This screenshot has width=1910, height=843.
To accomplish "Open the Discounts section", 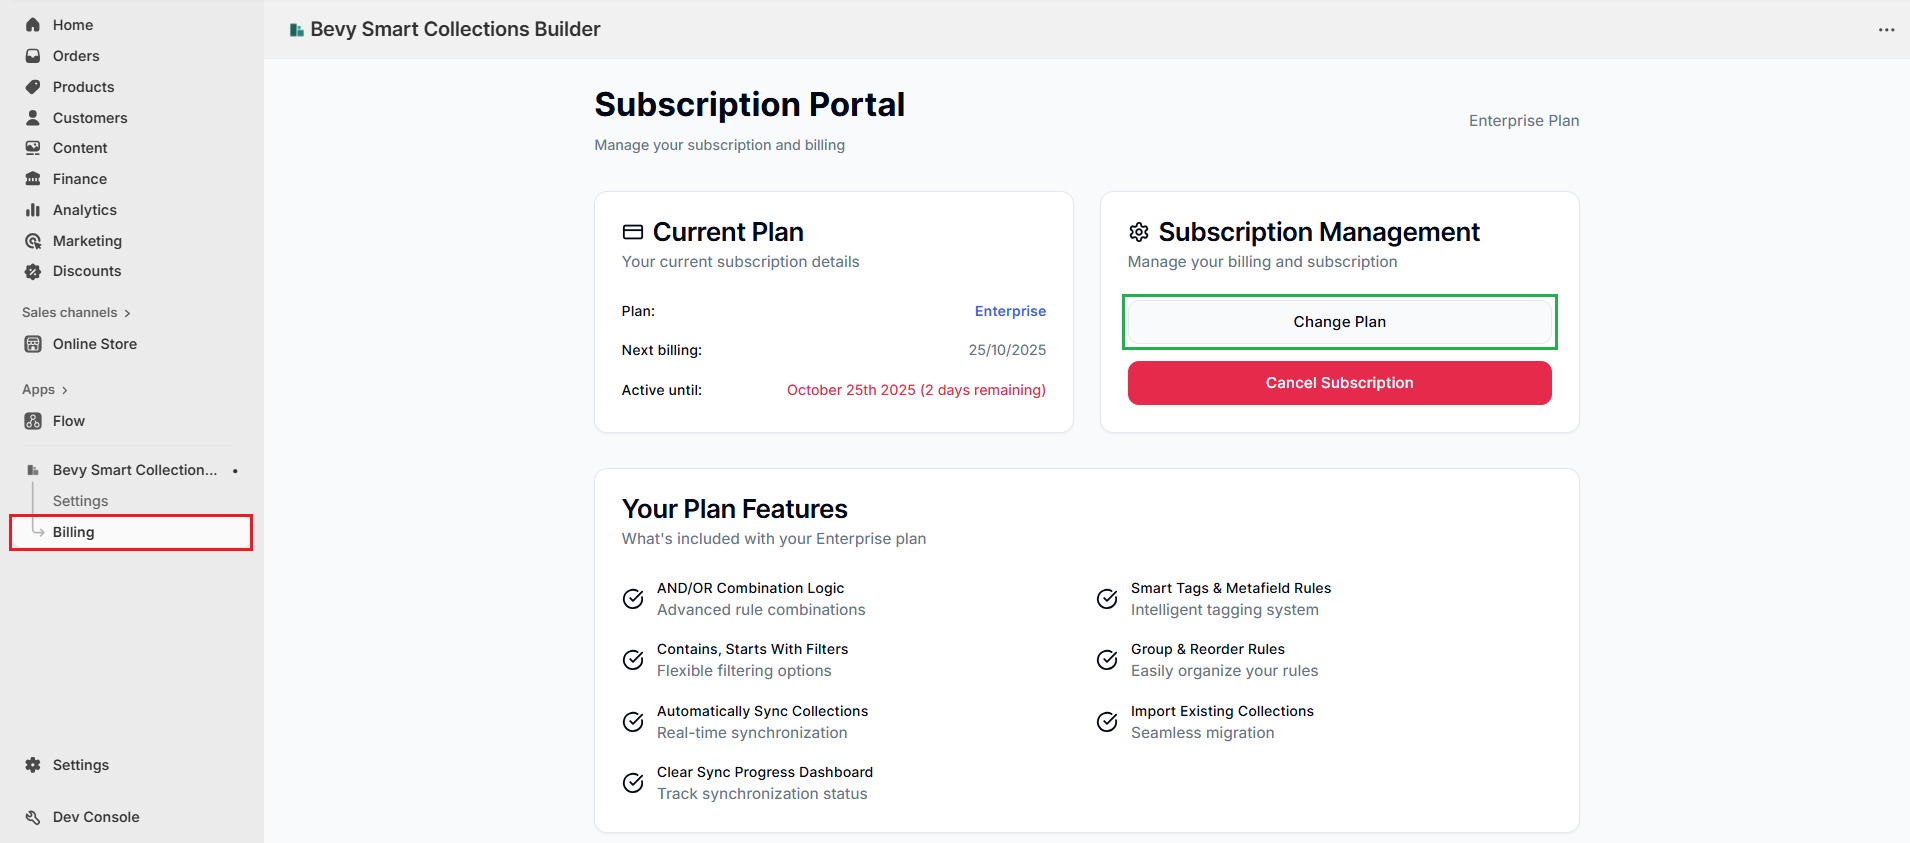I will 87,271.
